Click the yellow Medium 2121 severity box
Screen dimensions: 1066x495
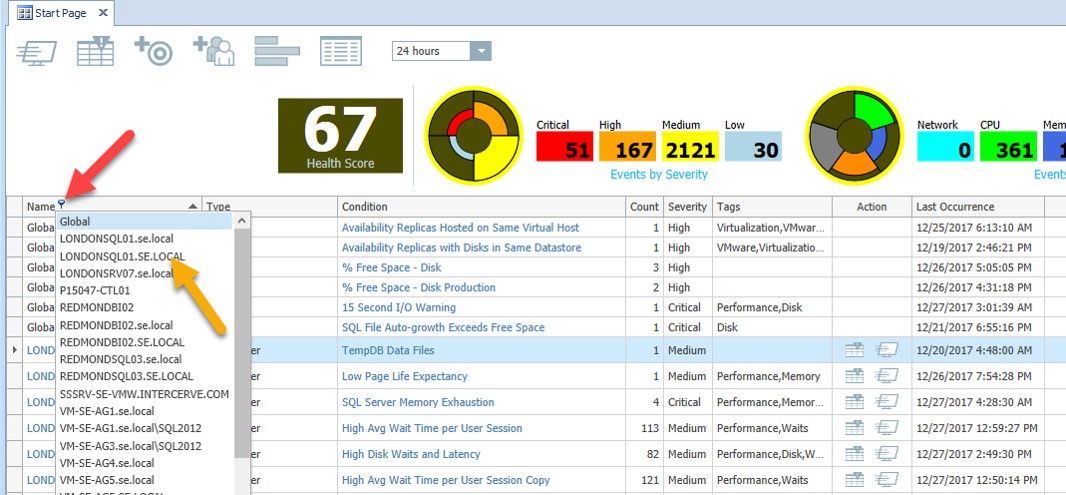tap(690, 146)
